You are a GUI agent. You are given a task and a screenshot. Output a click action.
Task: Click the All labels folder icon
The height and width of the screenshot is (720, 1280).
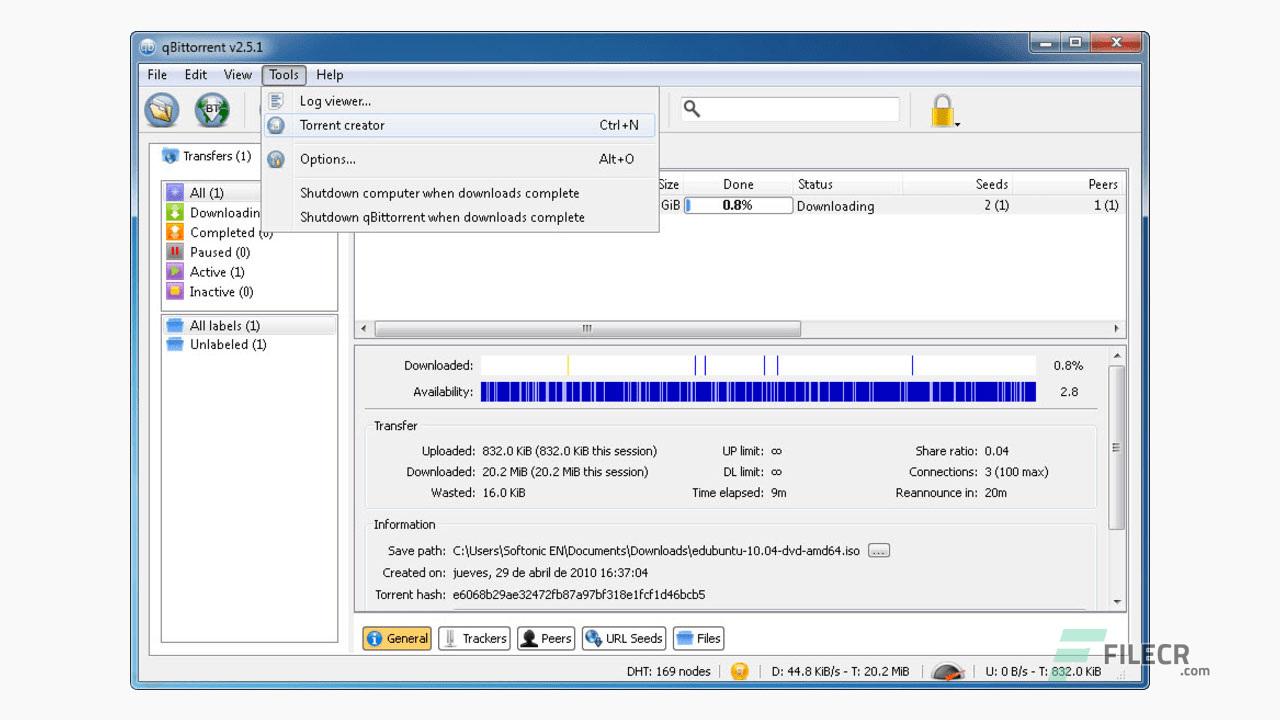[175, 326]
